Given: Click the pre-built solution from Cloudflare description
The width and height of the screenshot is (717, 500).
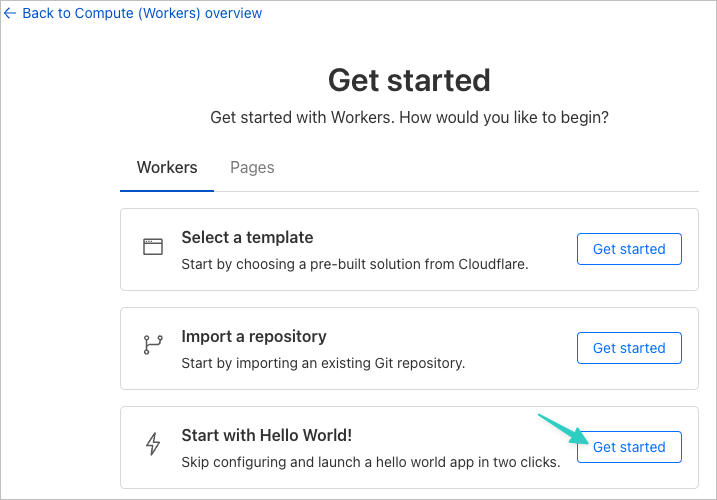Looking at the screenshot, I should [x=355, y=264].
